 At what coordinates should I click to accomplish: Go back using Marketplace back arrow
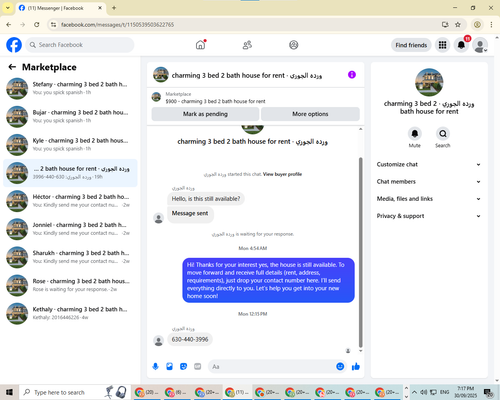point(12,67)
